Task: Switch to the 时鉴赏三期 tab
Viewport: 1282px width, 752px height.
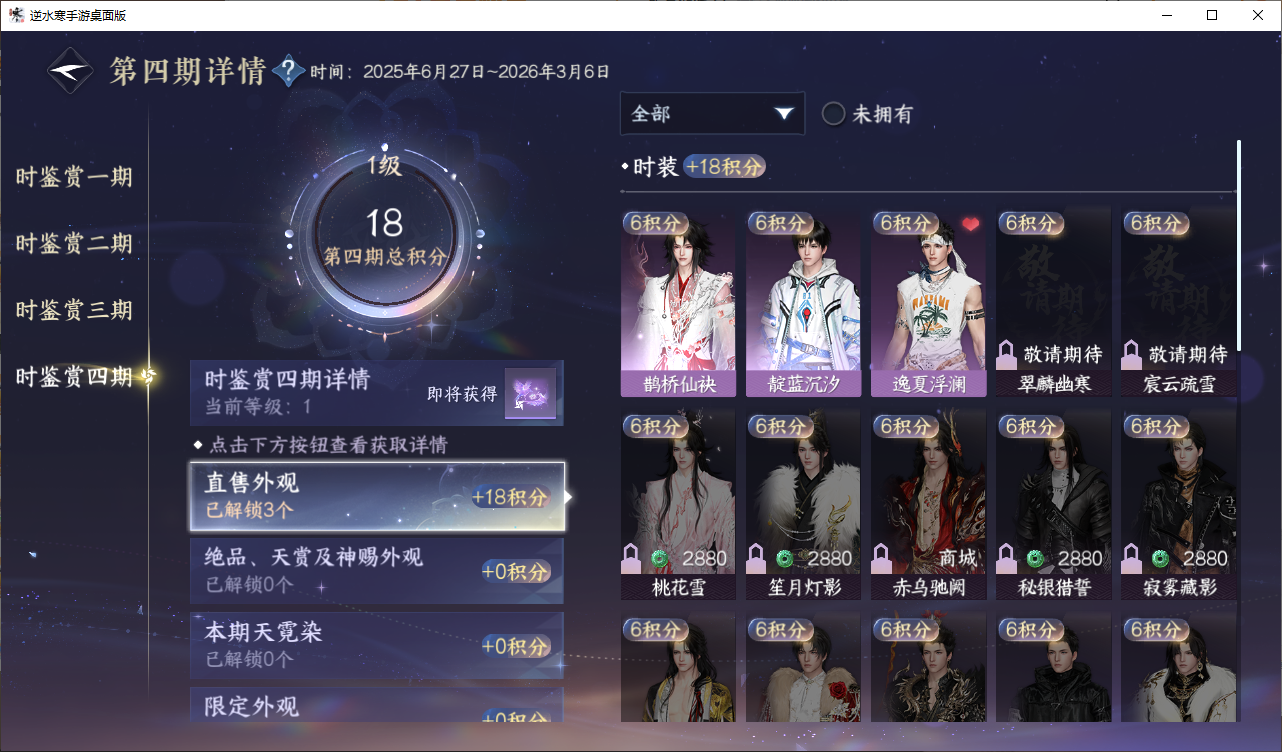Action: click(74, 310)
